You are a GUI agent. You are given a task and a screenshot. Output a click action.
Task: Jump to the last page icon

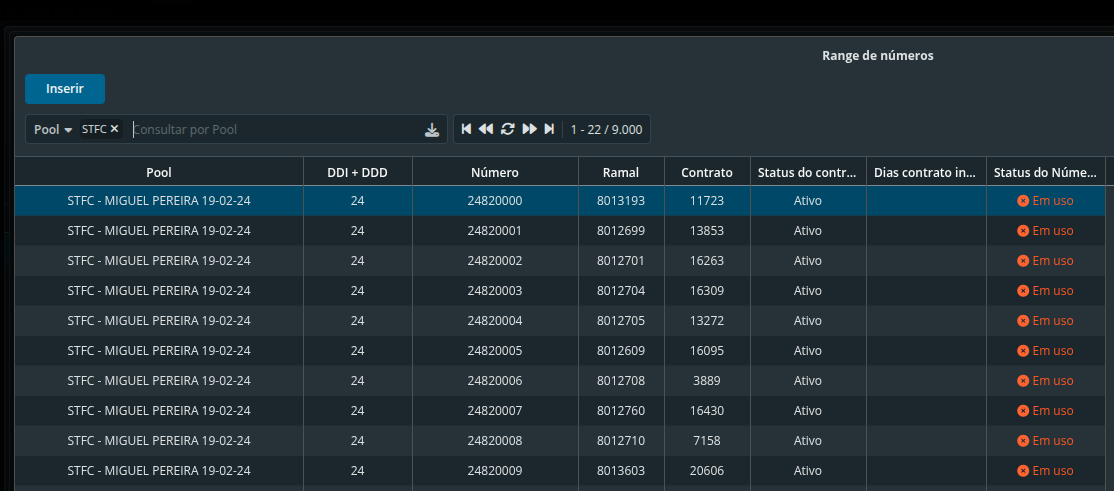tap(549, 129)
